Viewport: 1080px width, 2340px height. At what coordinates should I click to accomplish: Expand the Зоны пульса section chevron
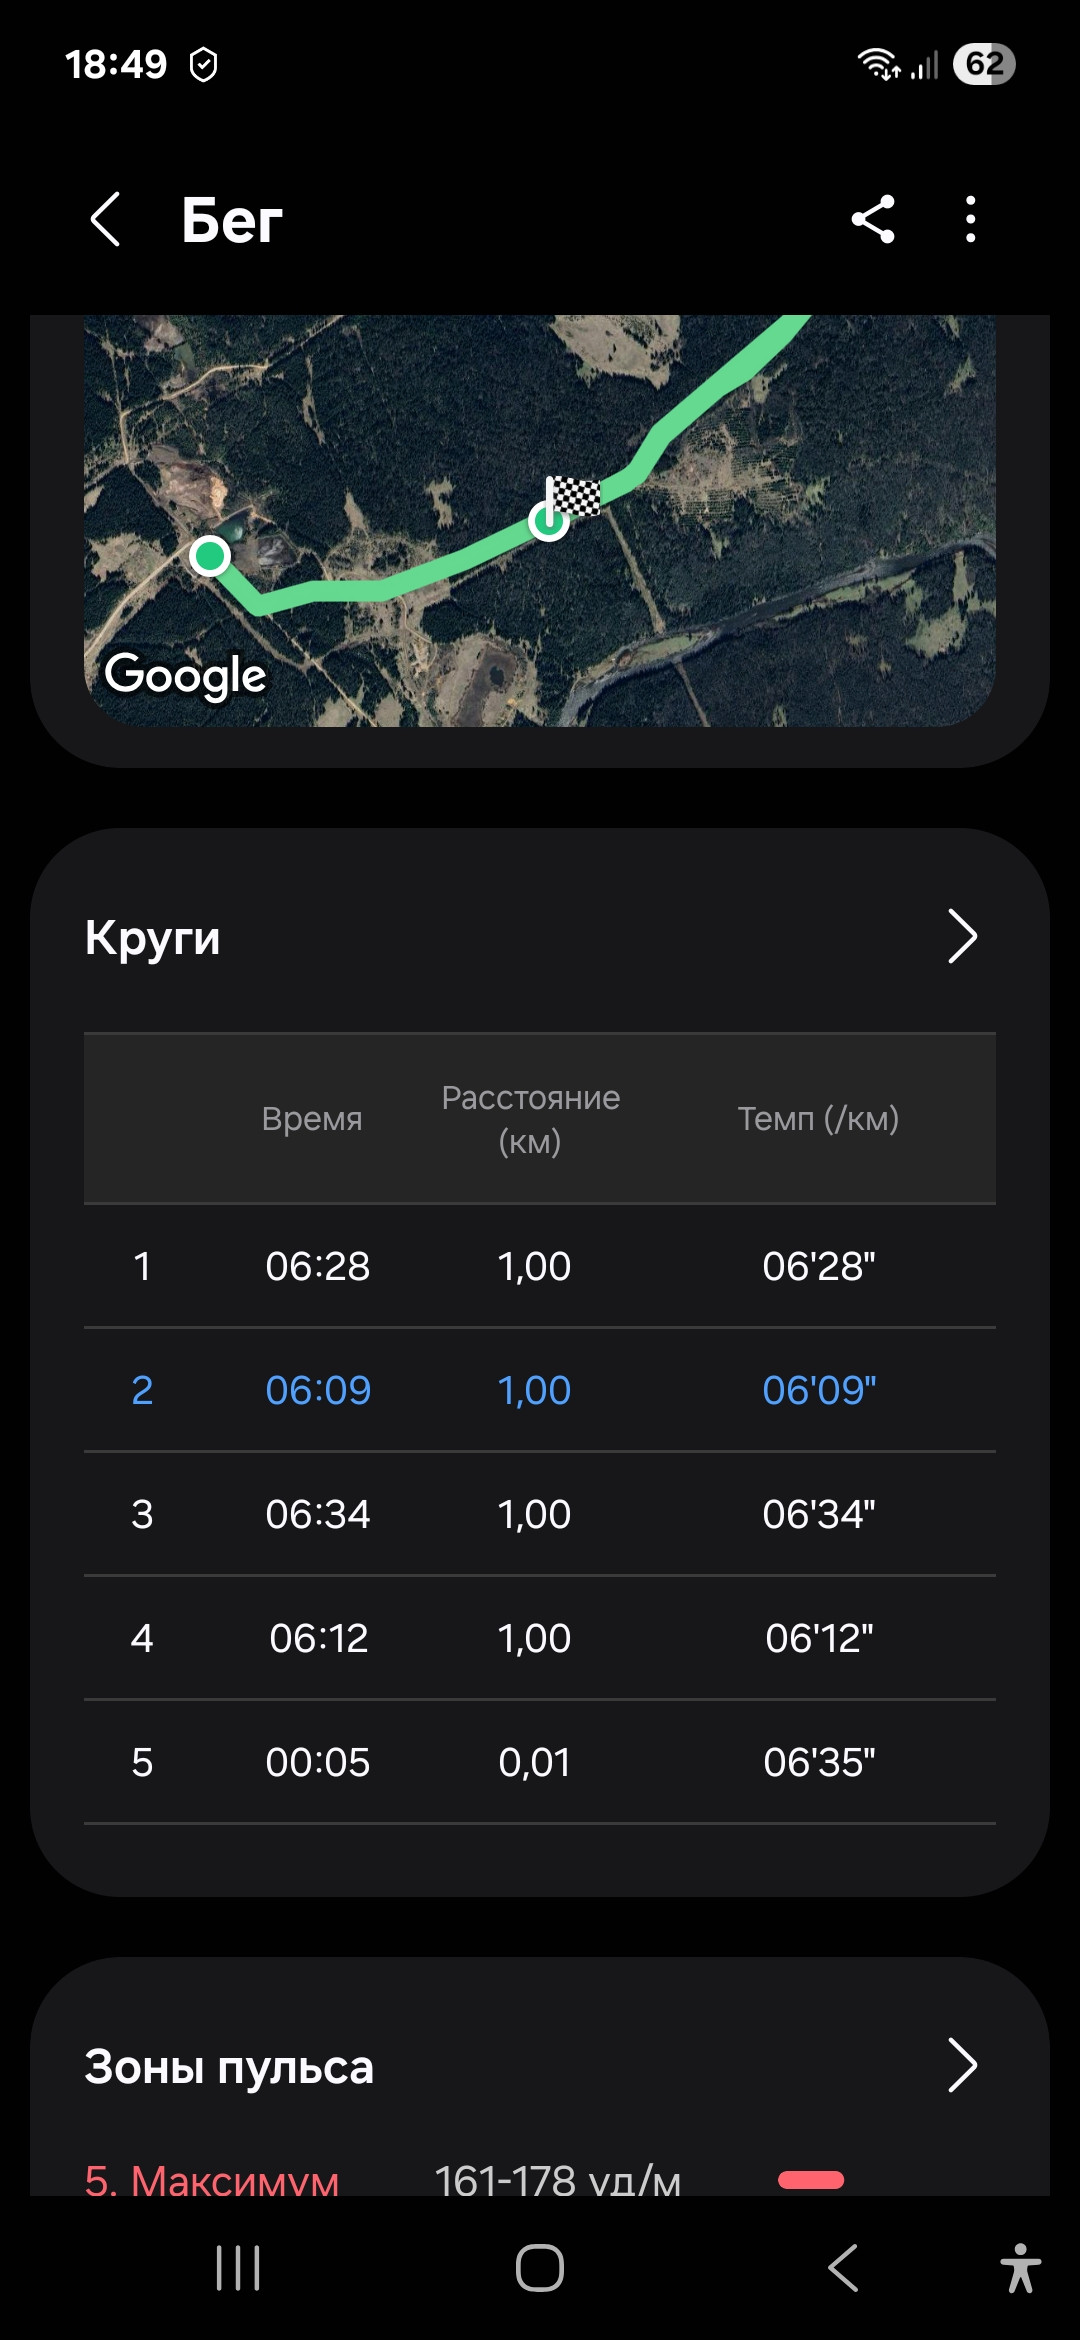[962, 2065]
